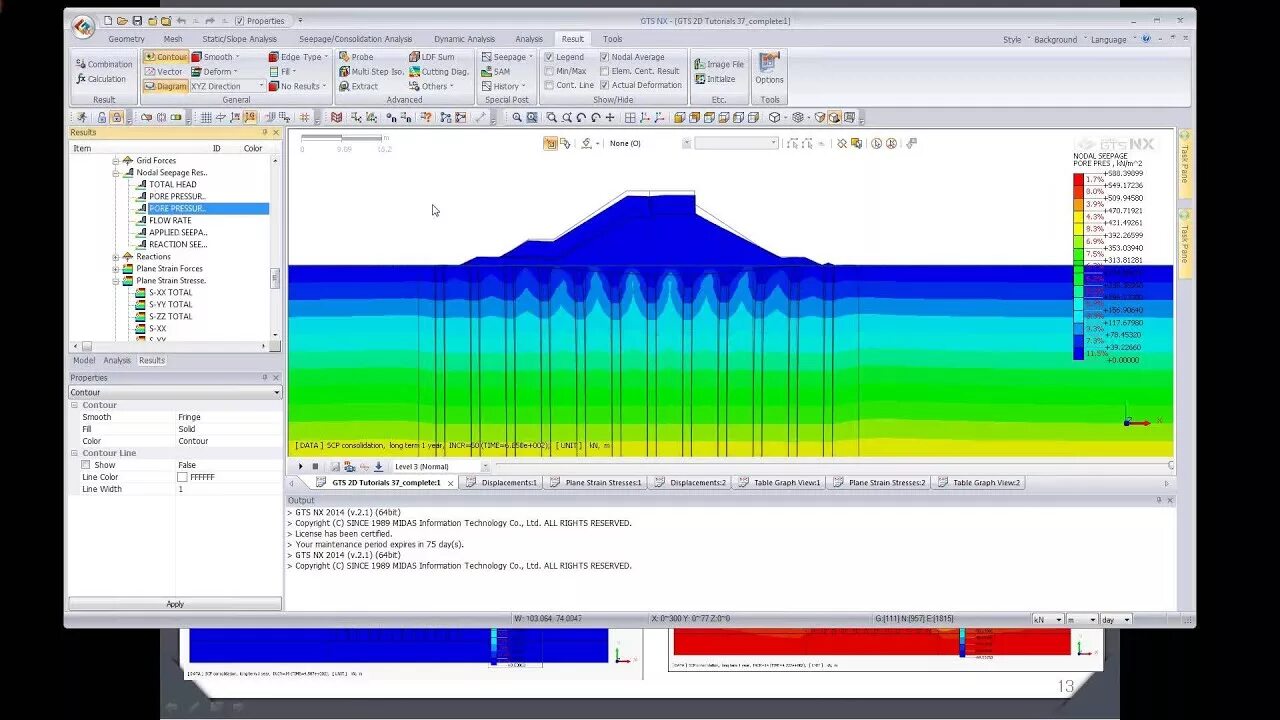Viewport: 1280px width, 720px height.
Task: Click the Extract results tool
Action: pyautogui.click(x=358, y=86)
